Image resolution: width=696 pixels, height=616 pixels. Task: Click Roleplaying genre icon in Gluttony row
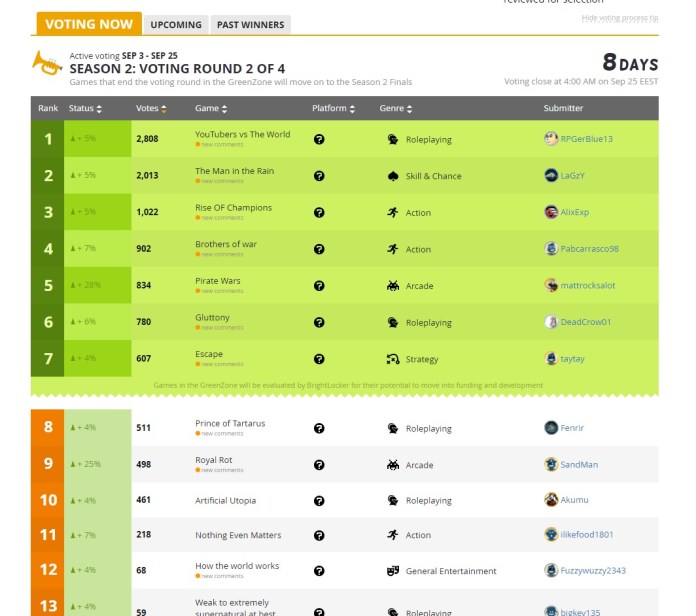[393, 322]
